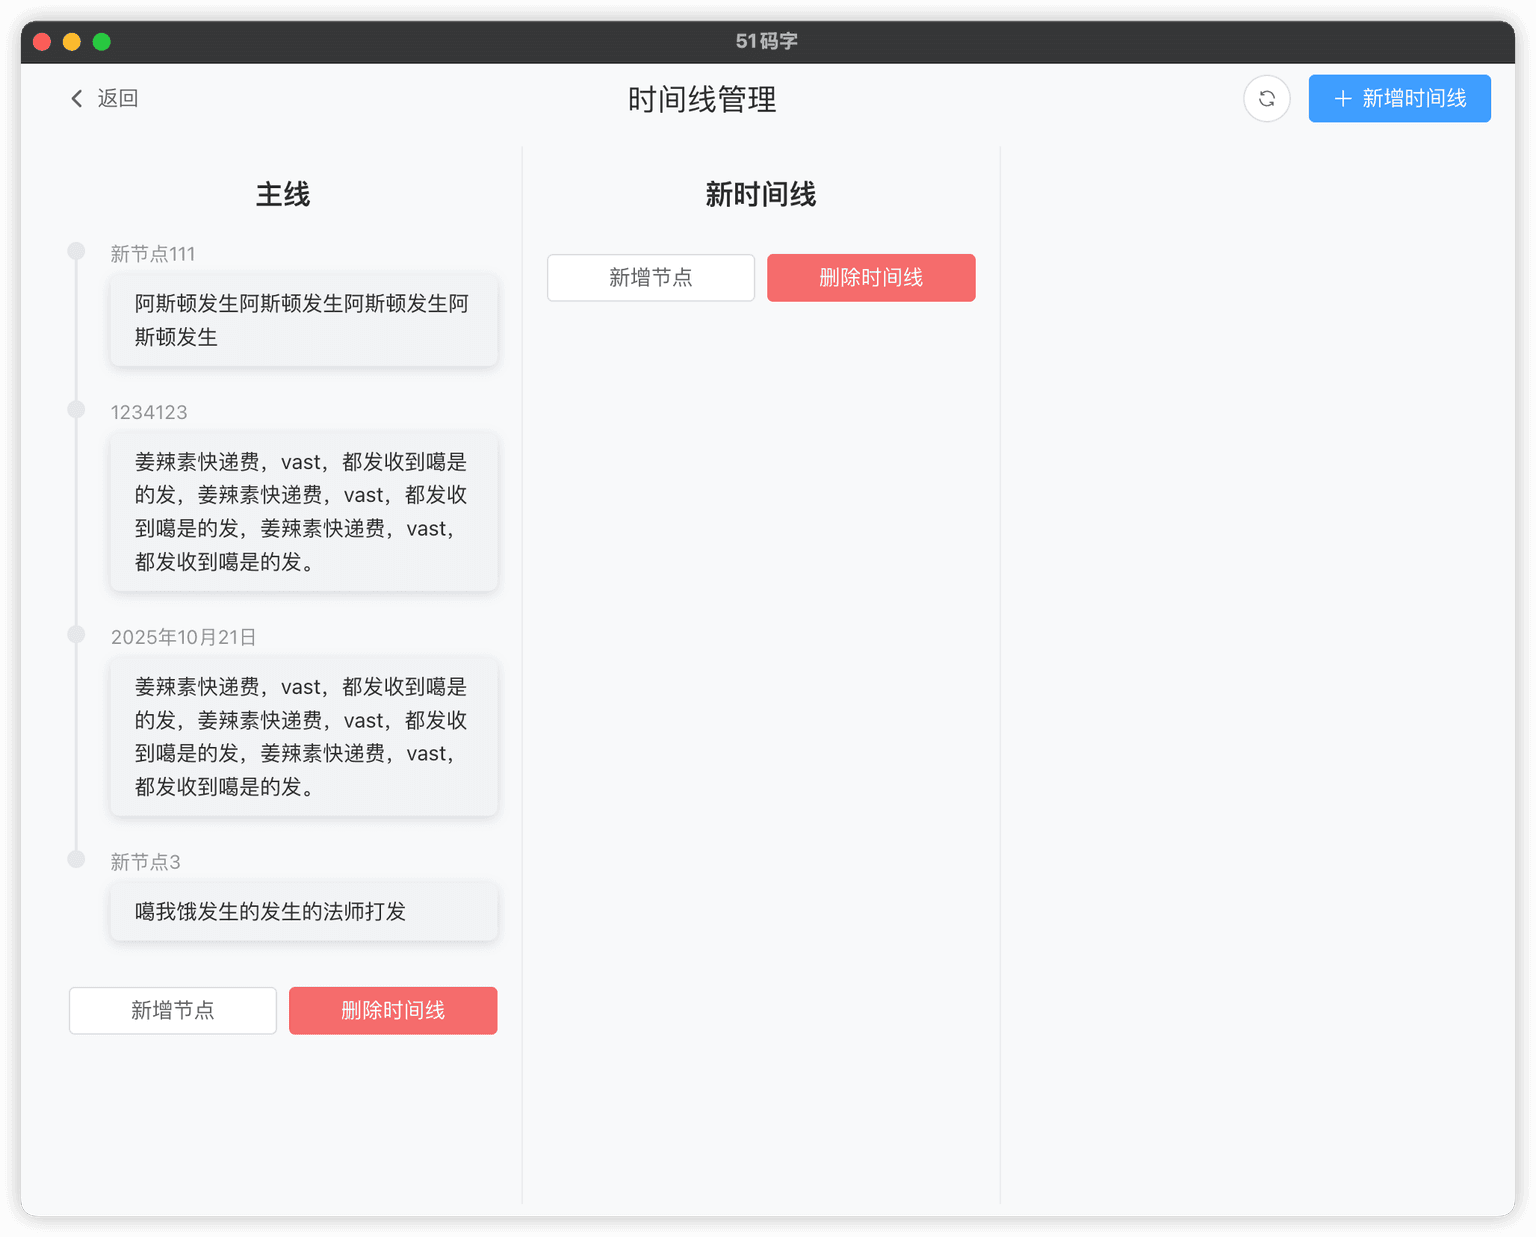
Task: Open the 新节点111 content card
Action: point(303,320)
